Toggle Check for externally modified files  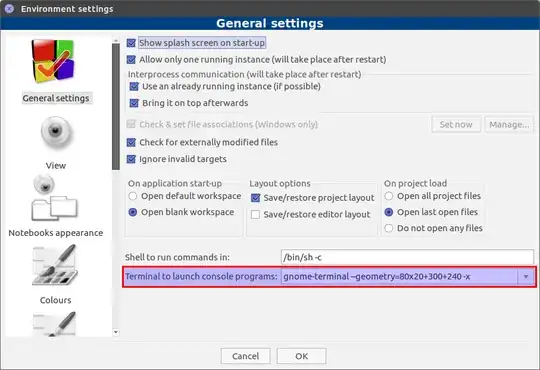[131, 142]
